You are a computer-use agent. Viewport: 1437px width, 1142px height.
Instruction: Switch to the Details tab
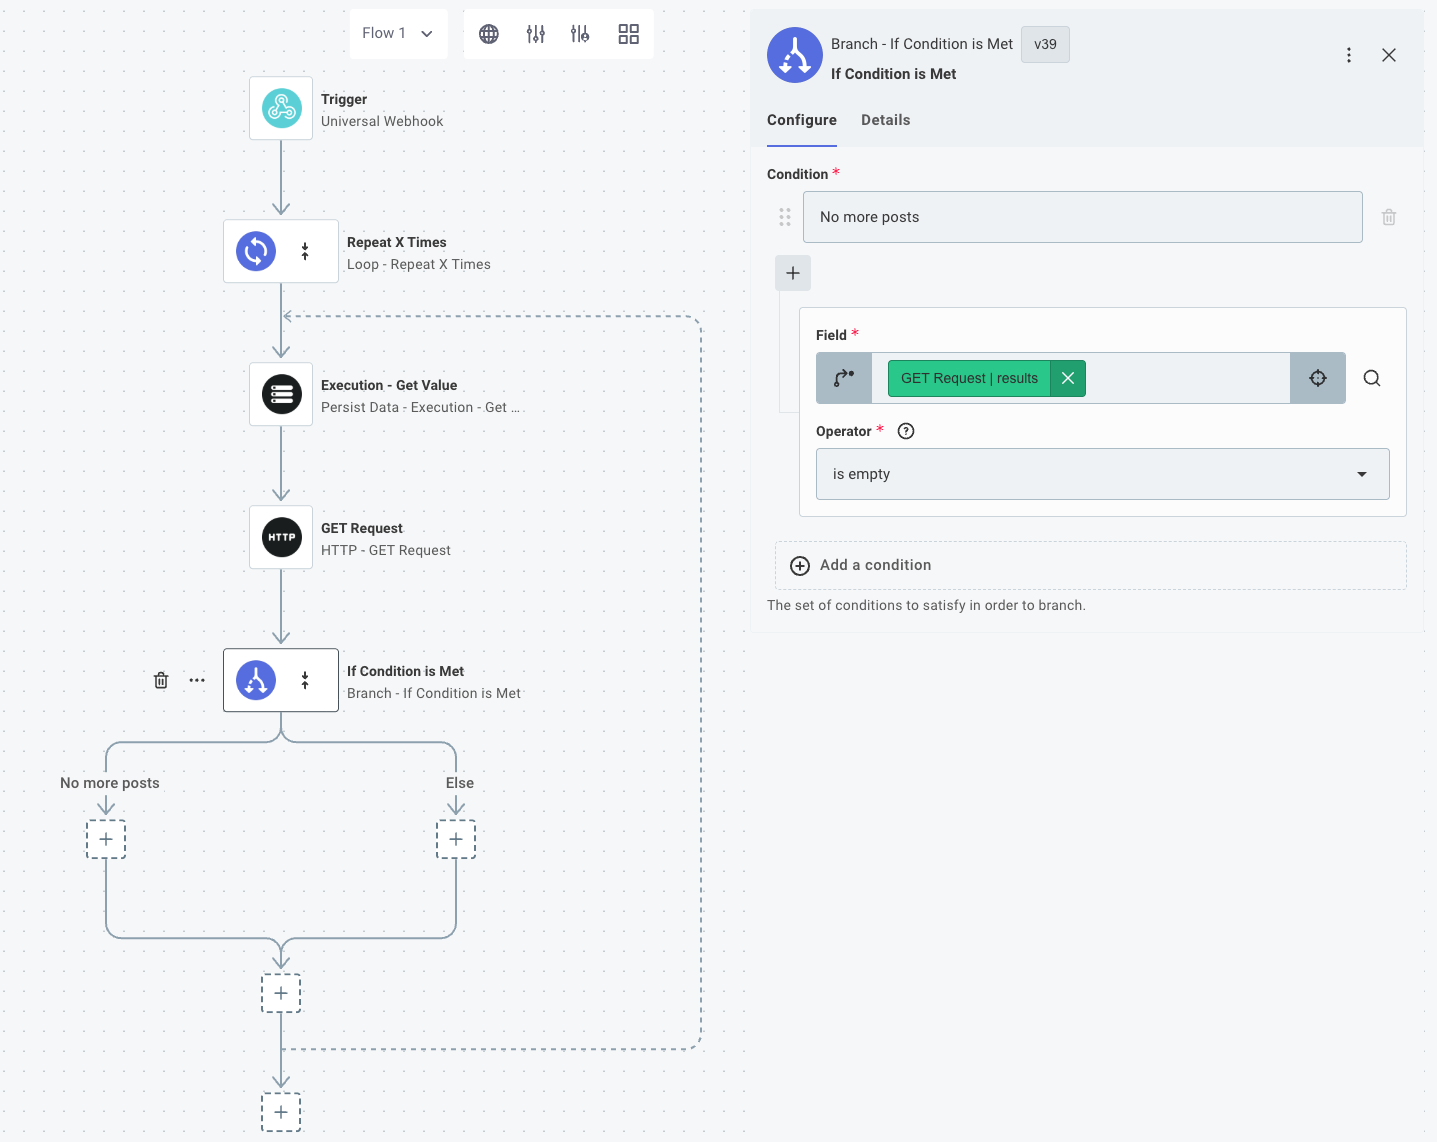pos(885,120)
